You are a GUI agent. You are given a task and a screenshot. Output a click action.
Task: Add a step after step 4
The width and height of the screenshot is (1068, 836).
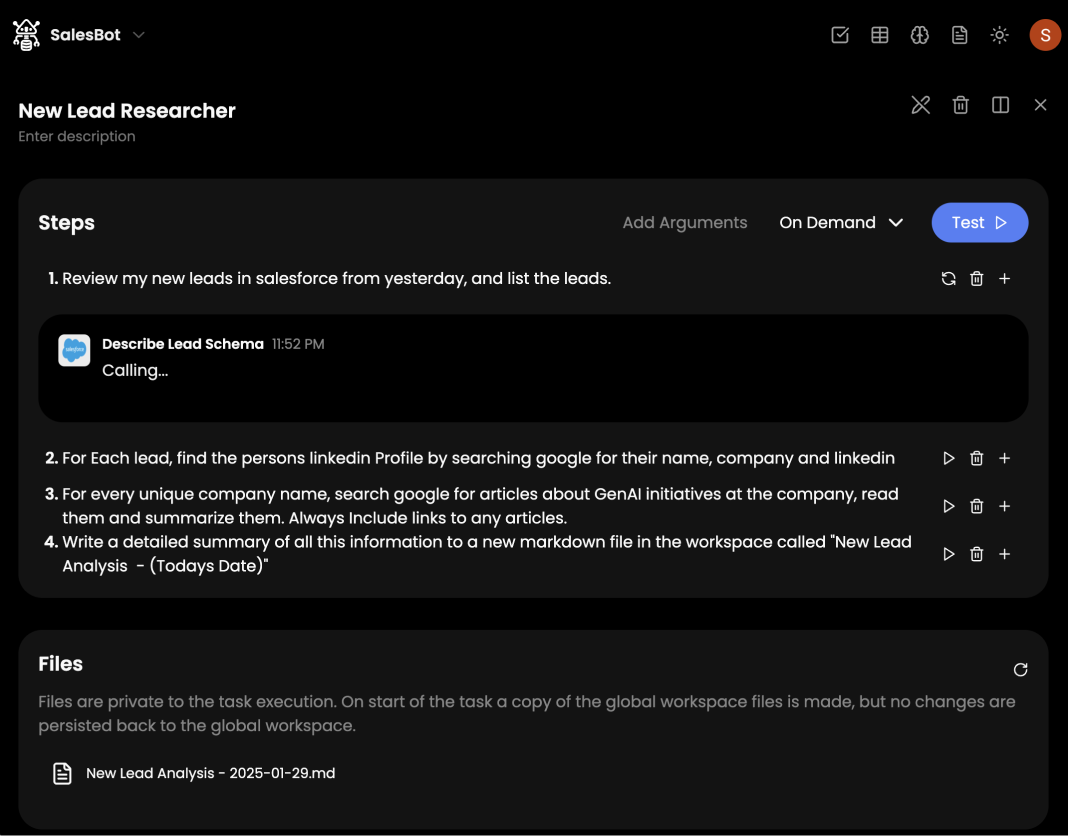(1005, 554)
